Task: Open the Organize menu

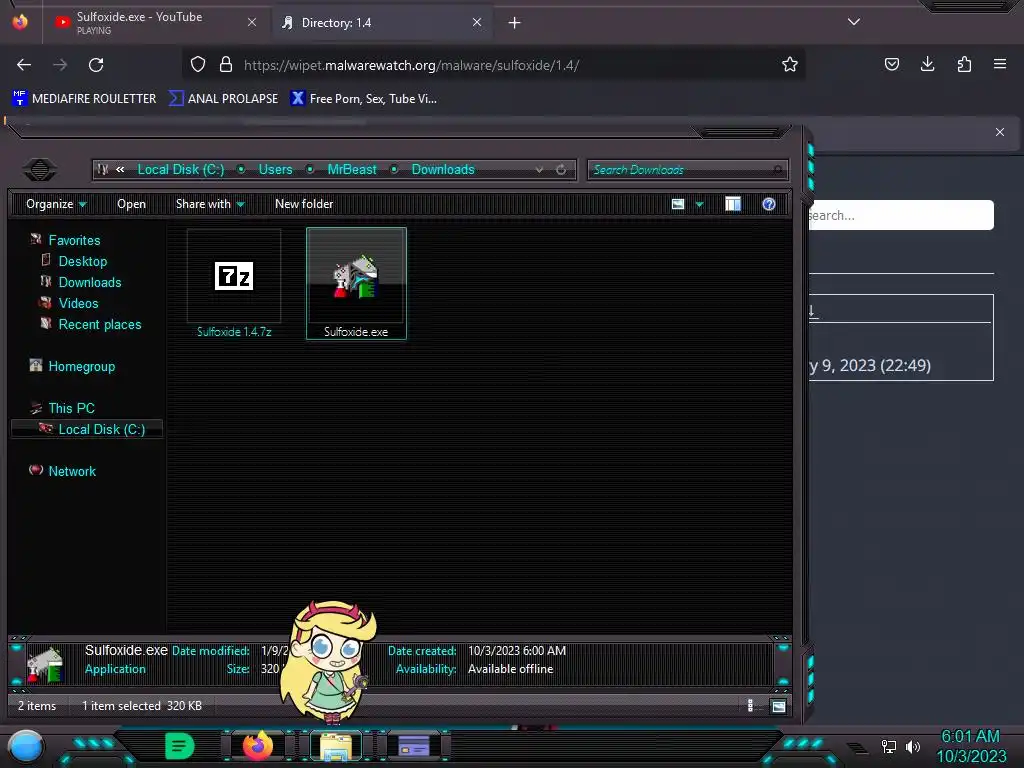Action: (x=56, y=204)
